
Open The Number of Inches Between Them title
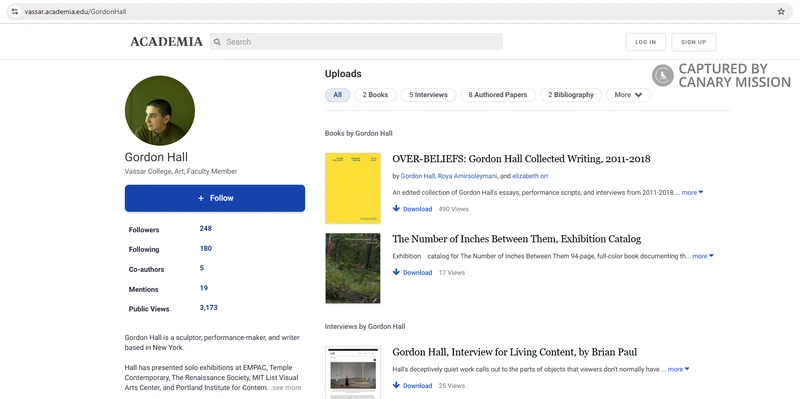tap(516, 239)
